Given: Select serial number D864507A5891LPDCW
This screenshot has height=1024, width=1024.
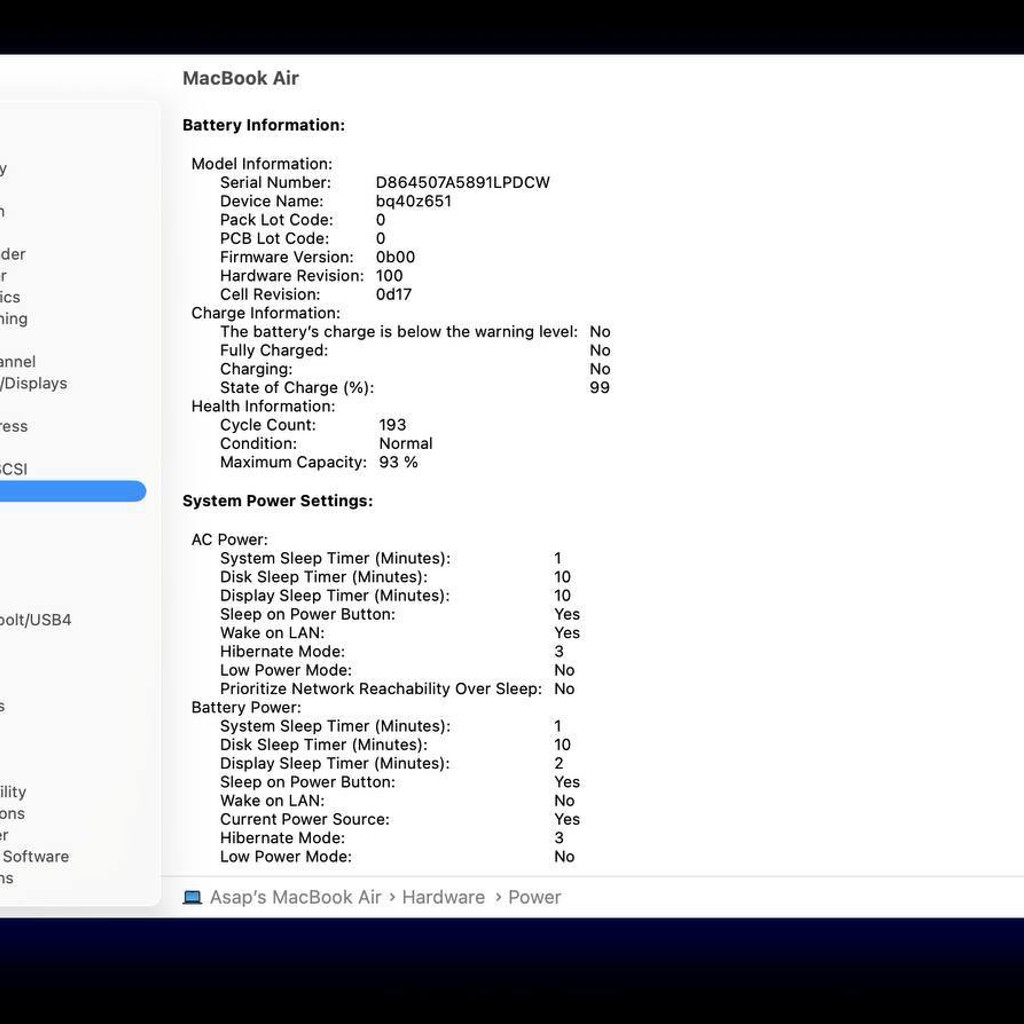Looking at the screenshot, I should [462, 182].
